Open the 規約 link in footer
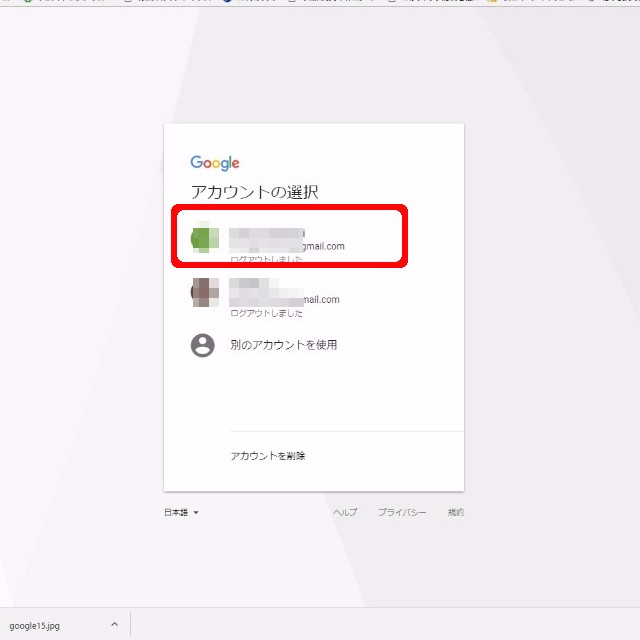This screenshot has width=640, height=640. click(x=456, y=512)
